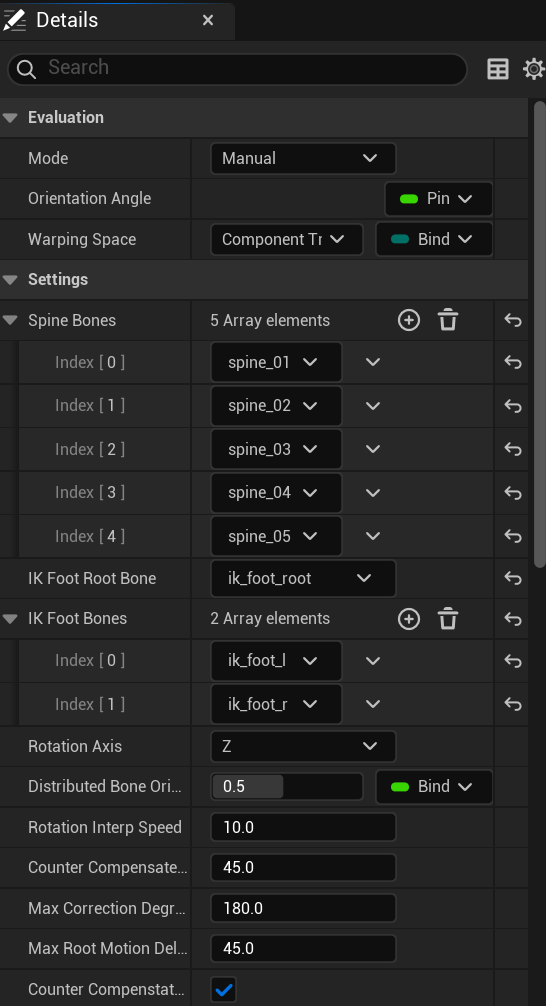Open options arrow for Spine Index 1

[x=373, y=406]
